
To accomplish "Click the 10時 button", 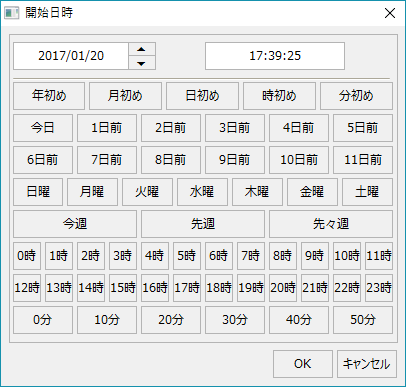I will point(347,256).
